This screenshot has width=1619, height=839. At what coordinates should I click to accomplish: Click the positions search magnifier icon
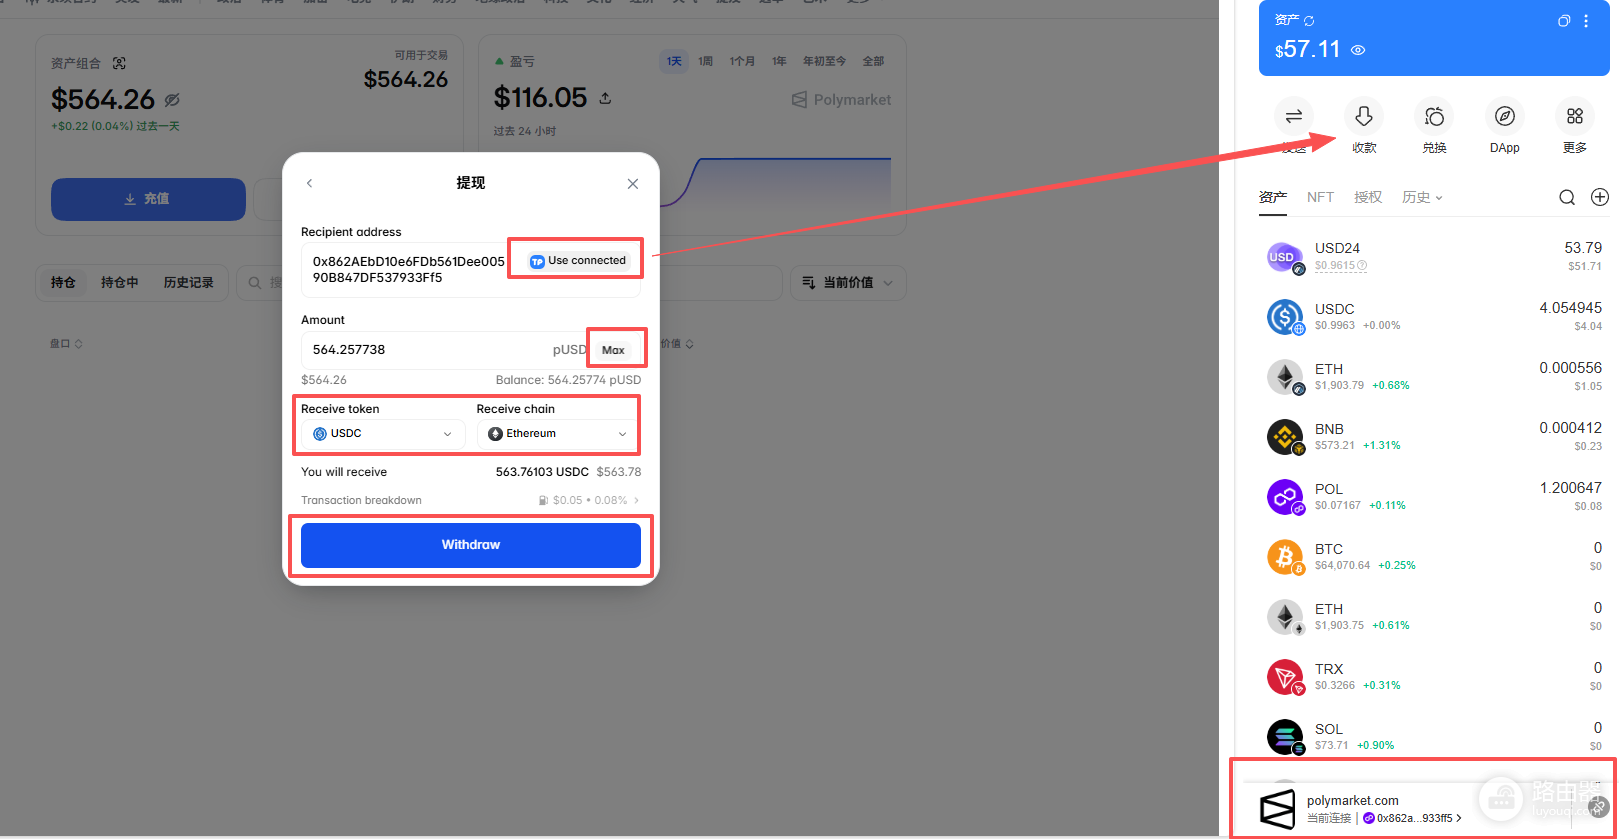(x=255, y=283)
